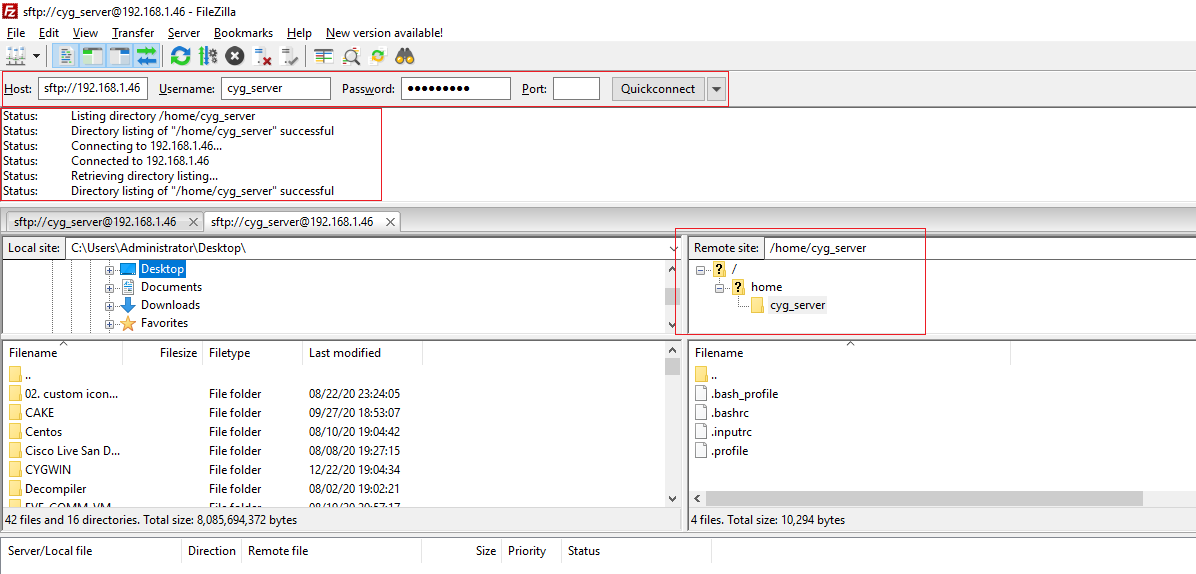Open the Edit menu
The height and width of the screenshot is (574, 1196).
coord(49,33)
